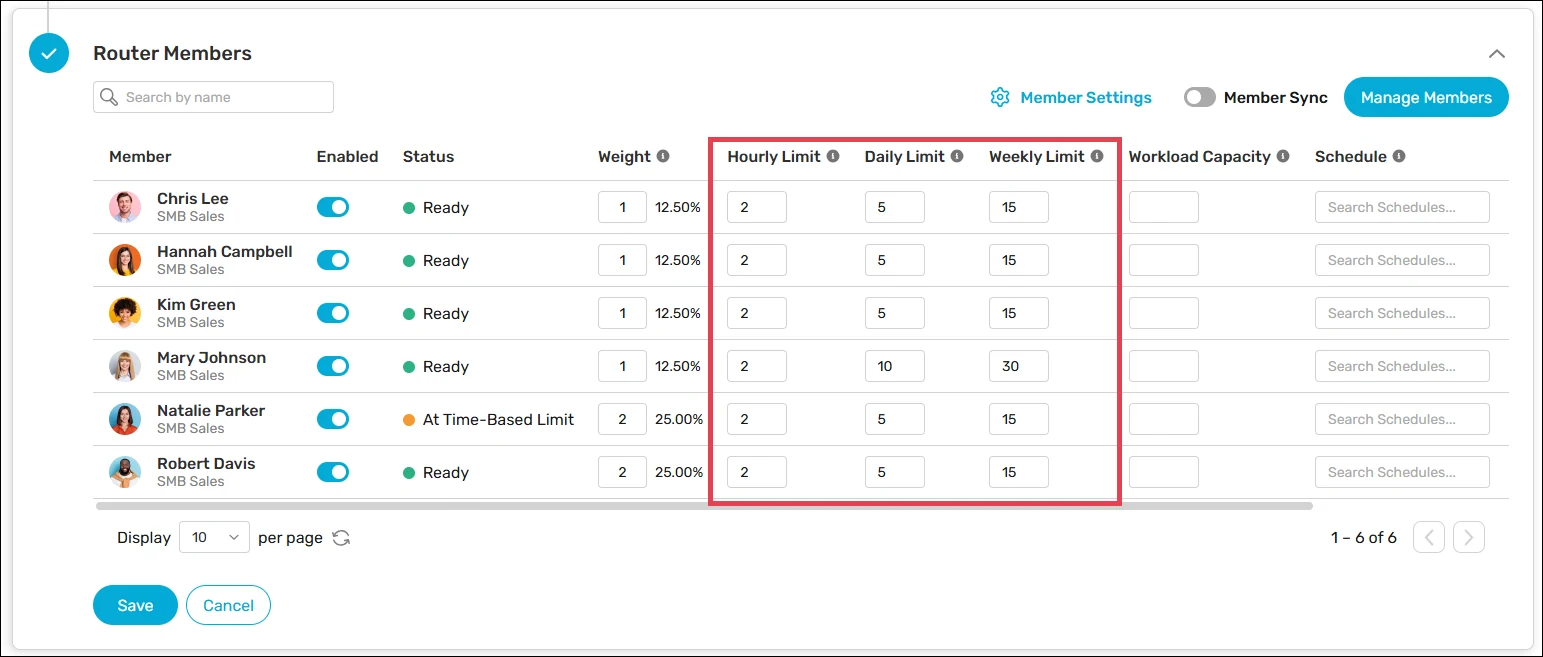
Task: Click the horizontal table scrollbar
Action: pos(704,506)
